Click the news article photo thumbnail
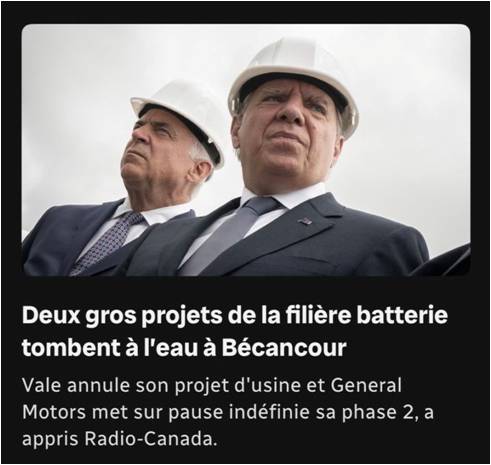 tap(246, 150)
